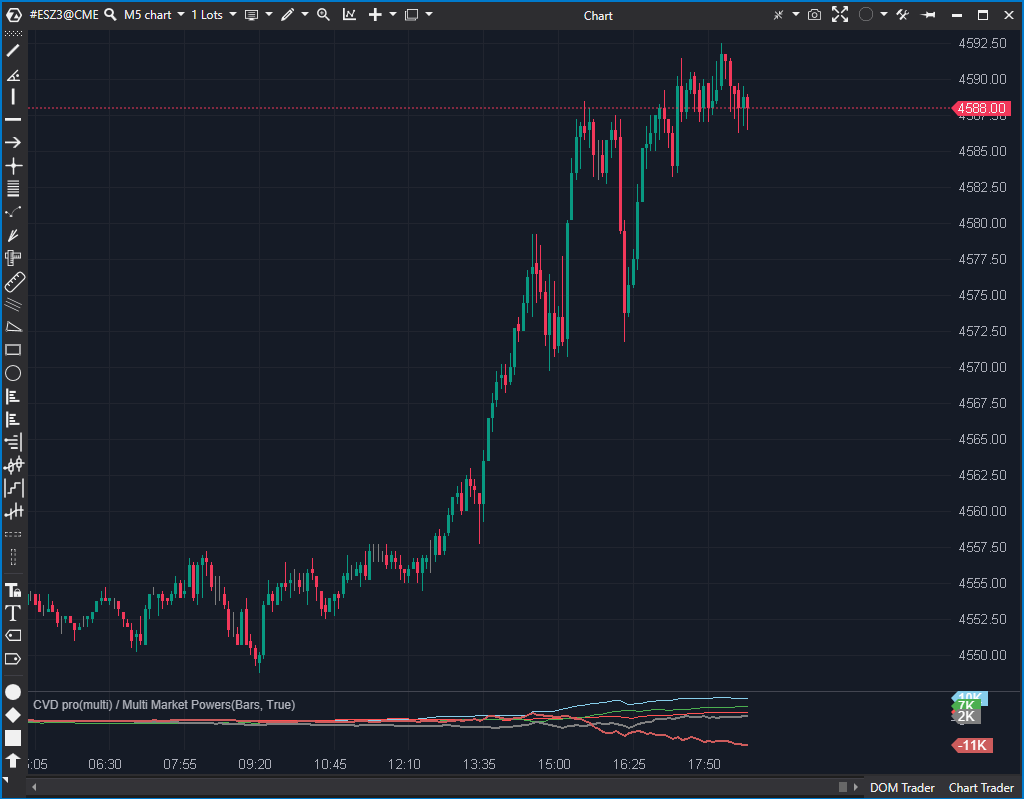Click the expand to fullscreen icon

click(x=840, y=14)
